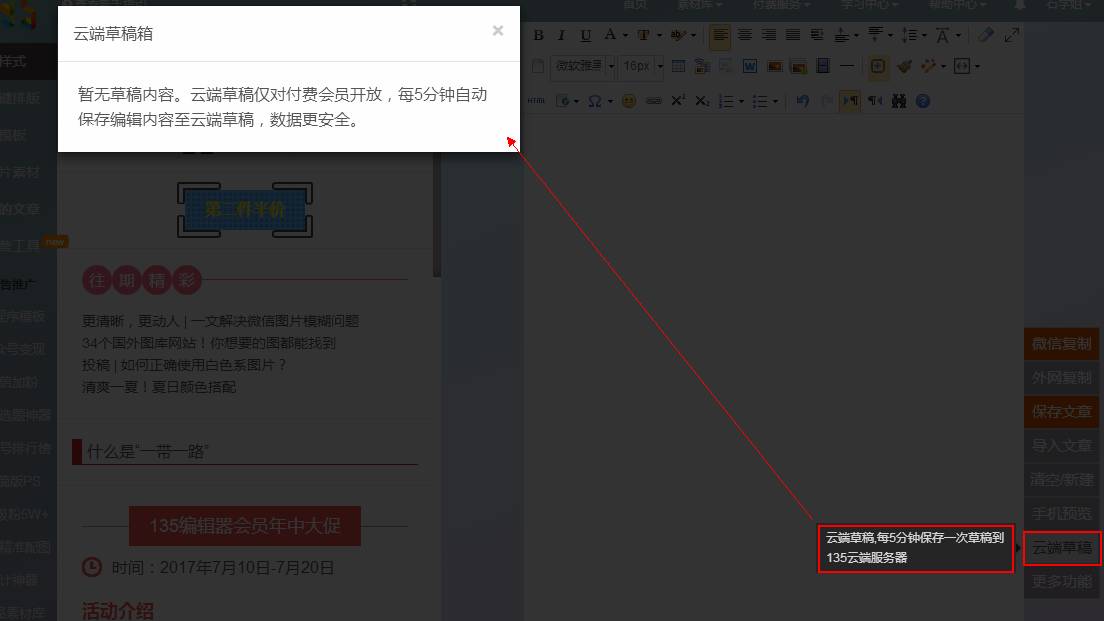Open find and replace binoculars
Image resolution: width=1104 pixels, height=621 pixels.
[899, 101]
